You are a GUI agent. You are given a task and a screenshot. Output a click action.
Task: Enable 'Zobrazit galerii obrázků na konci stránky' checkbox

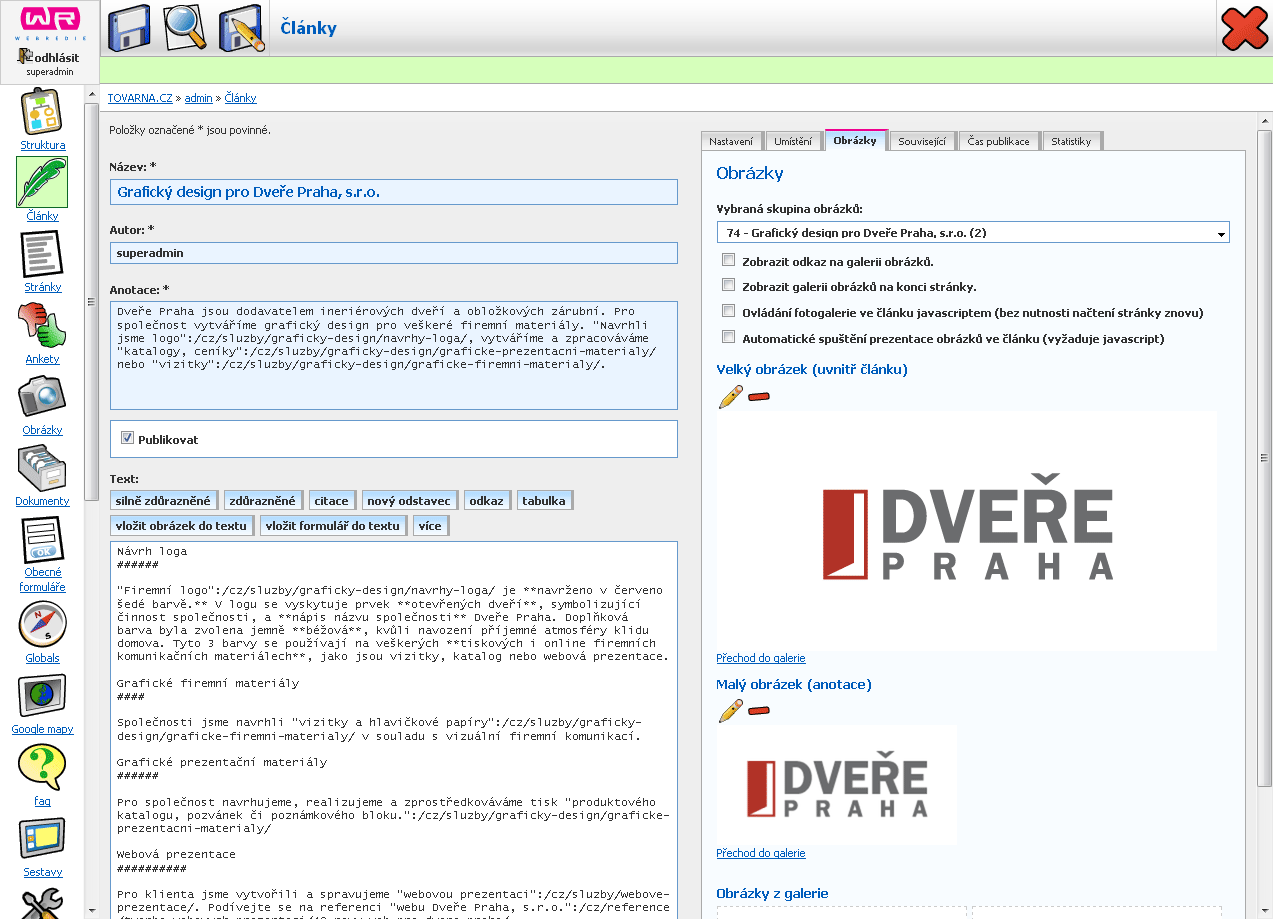728,286
